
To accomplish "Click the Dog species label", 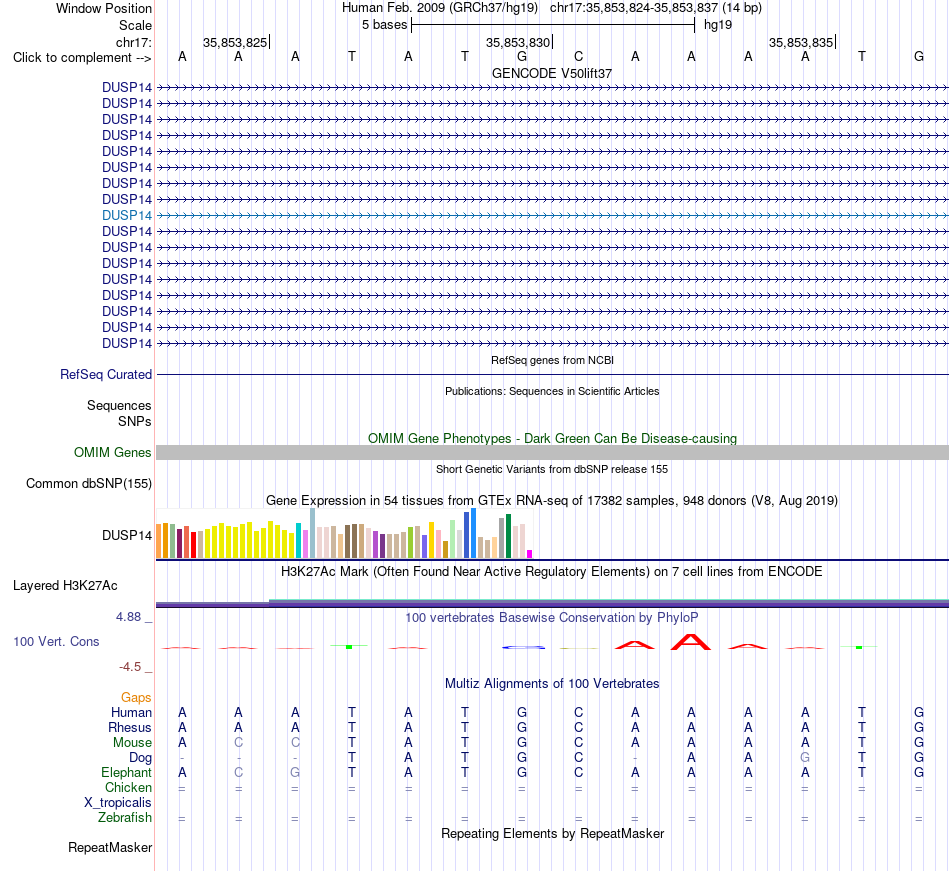I will tap(140, 758).
